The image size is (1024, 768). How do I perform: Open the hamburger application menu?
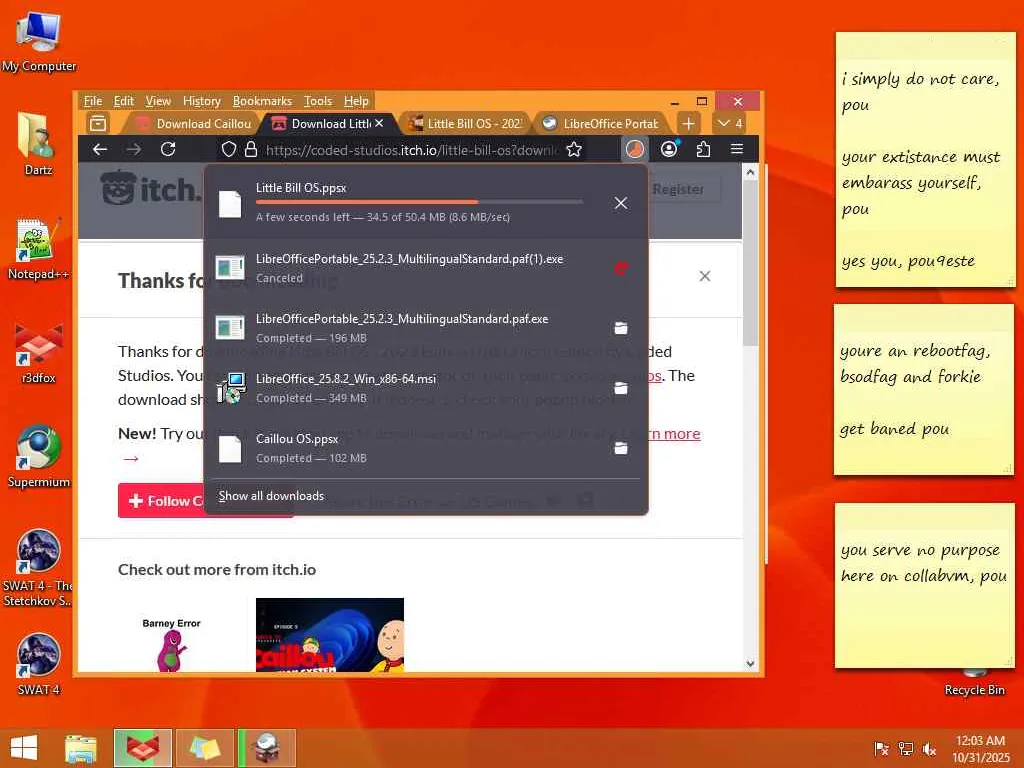pos(737,150)
